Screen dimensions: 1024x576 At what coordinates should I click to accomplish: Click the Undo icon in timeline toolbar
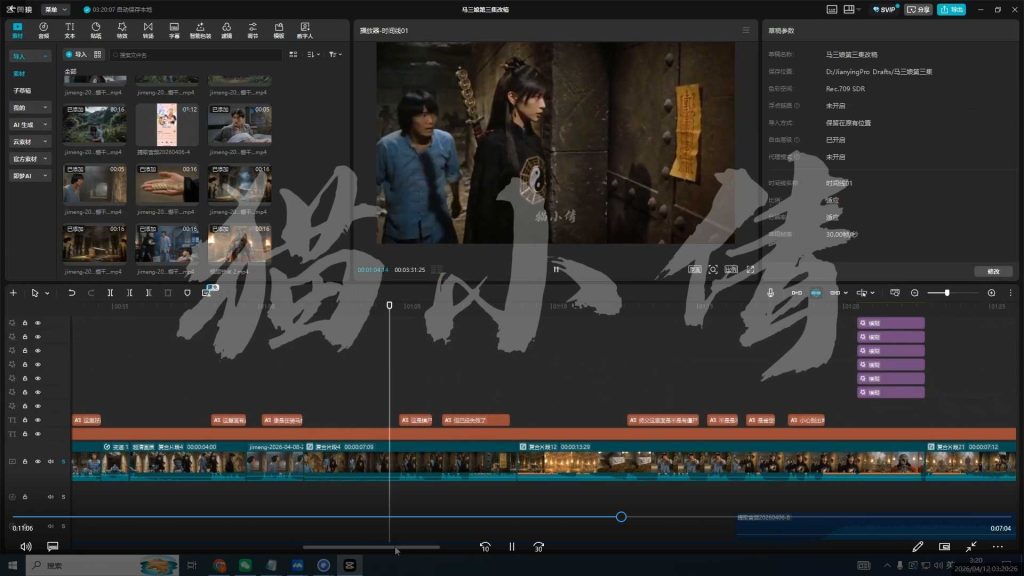click(71, 292)
